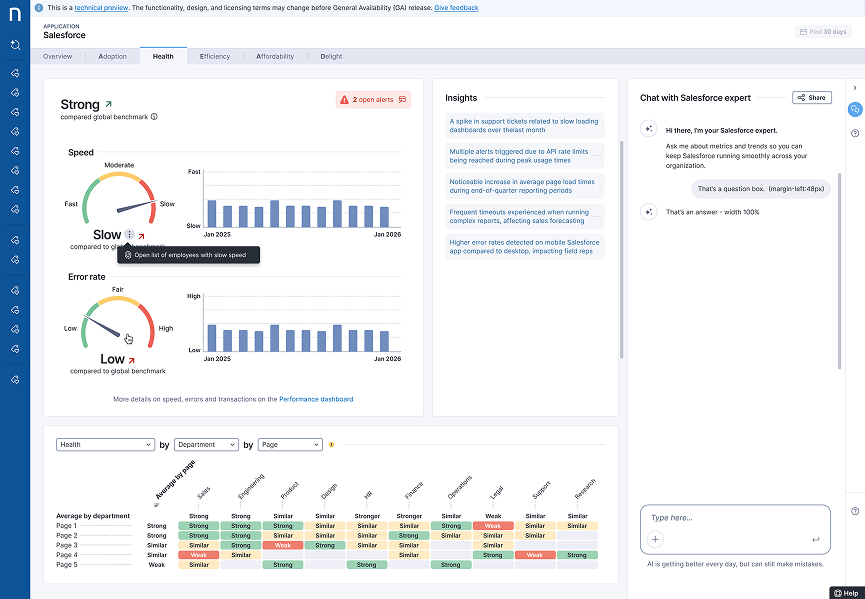This screenshot has height=599, width=865.
Task: Open the Page dropdown
Action: 290,445
